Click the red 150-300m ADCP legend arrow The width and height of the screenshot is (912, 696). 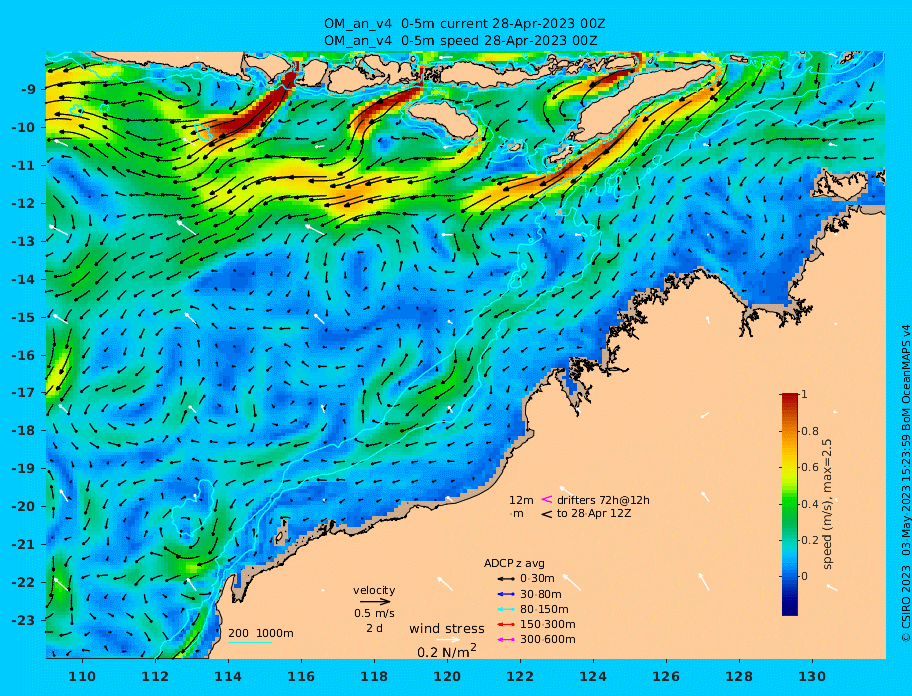(x=506, y=624)
